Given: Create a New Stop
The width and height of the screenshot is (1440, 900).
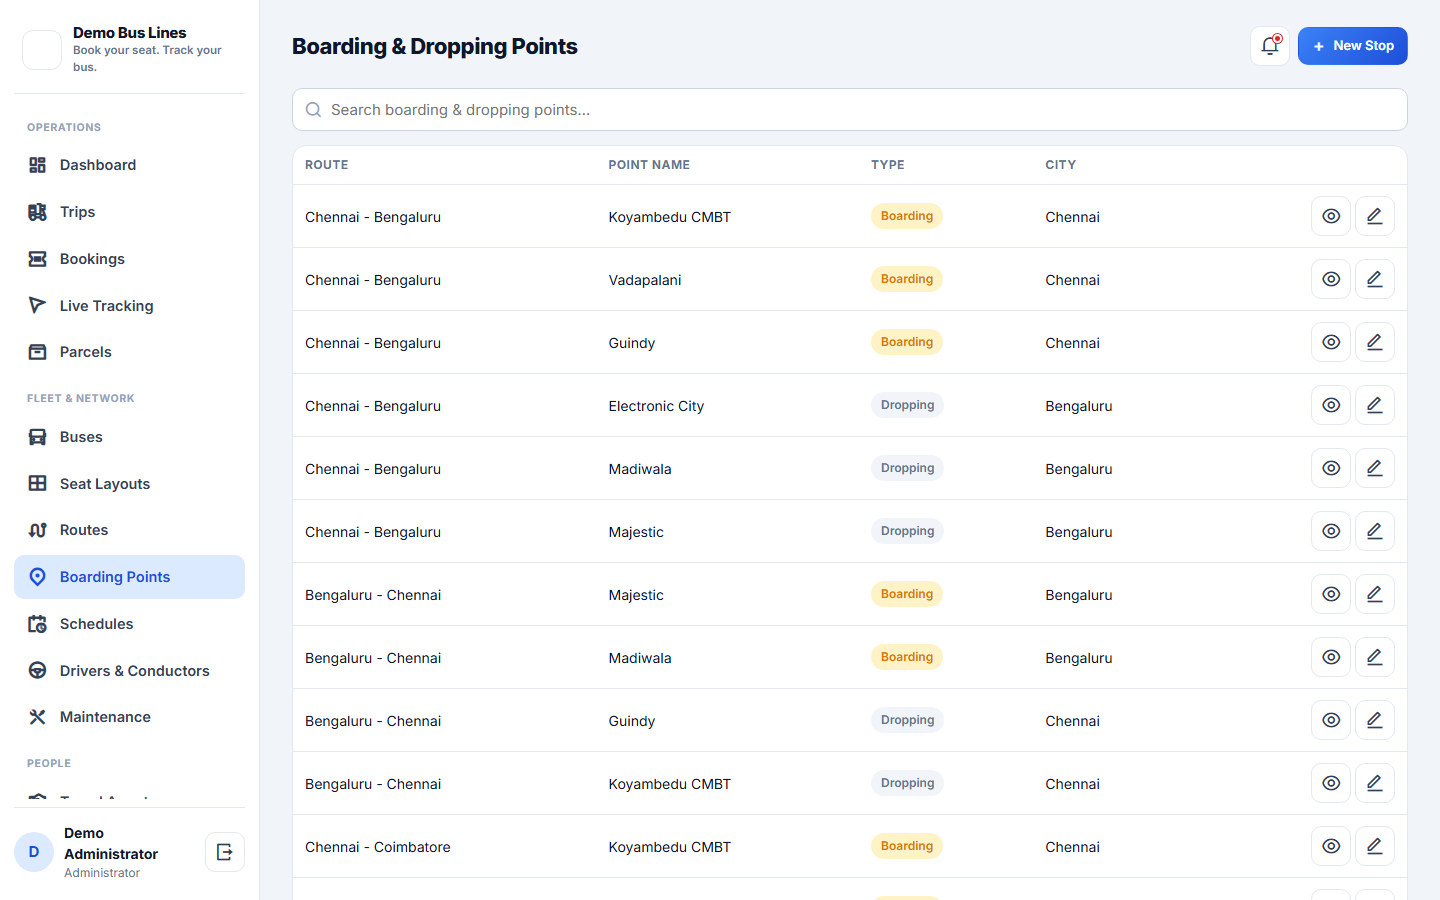Looking at the screenshot, I should coord(1353,46).
